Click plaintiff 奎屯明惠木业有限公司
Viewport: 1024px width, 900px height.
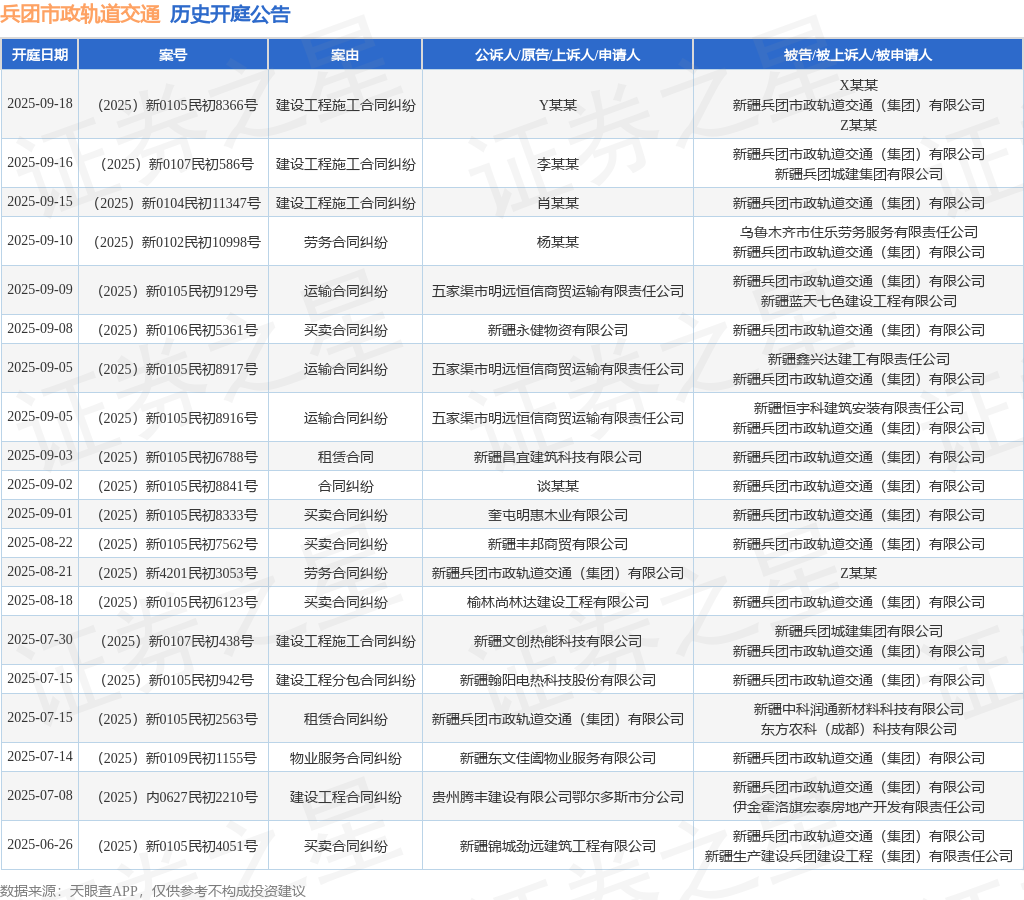point(558,515)
